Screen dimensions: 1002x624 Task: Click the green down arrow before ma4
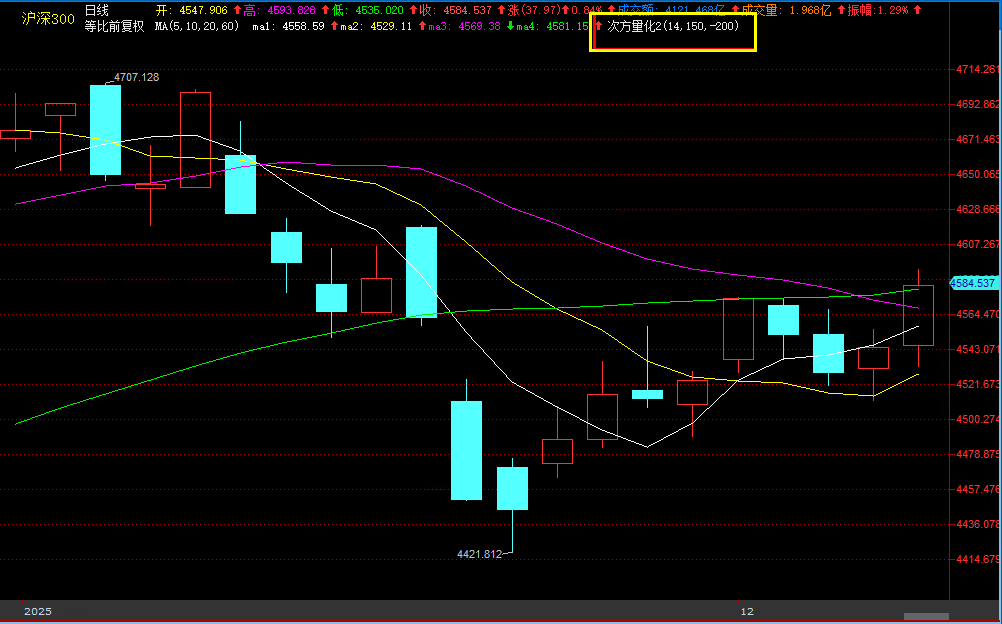[539, 26]
